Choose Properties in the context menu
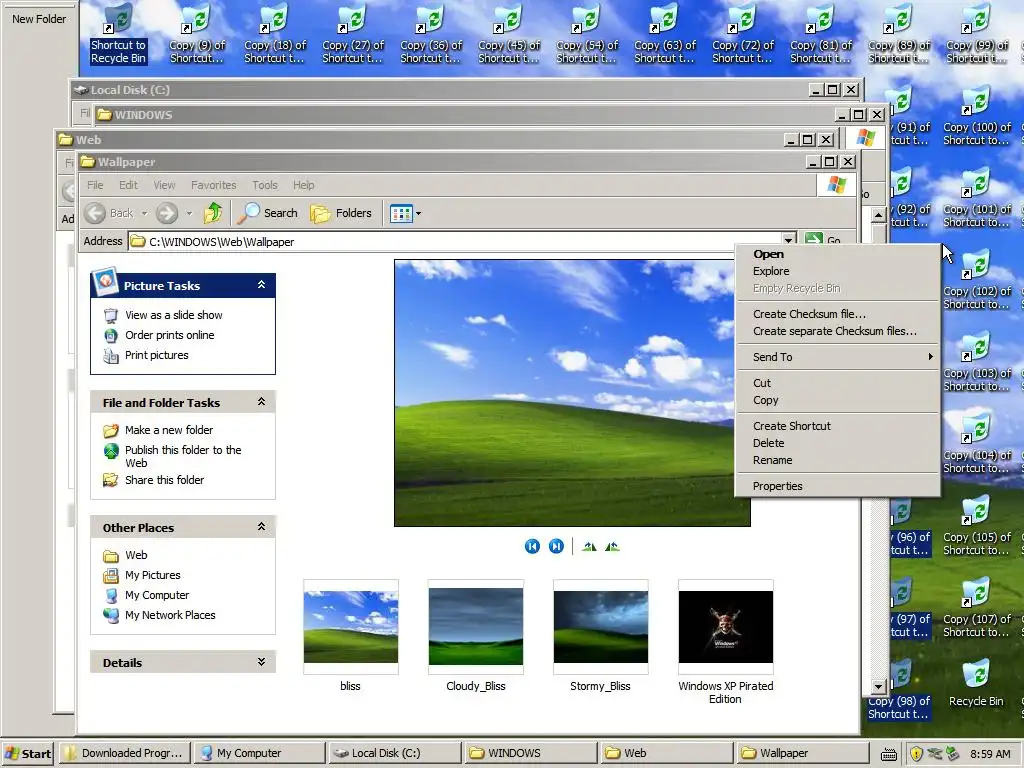Screen dimensions: 1024x768 click(838, 486)
